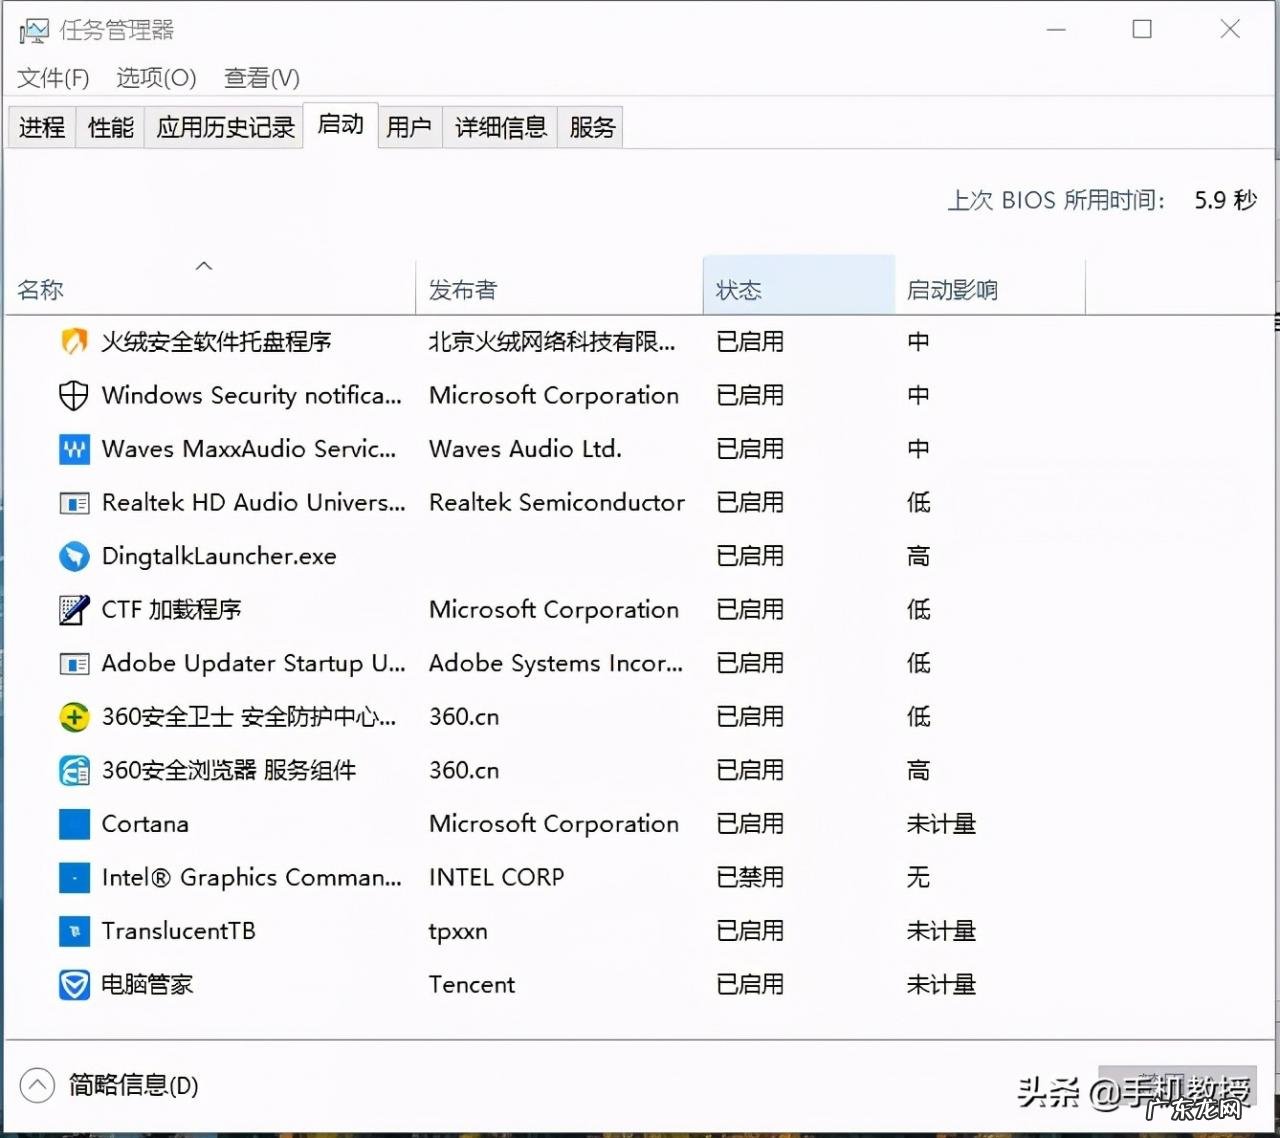Click the 电脑管家 Tencent shield icon

[x=73, y=984]
